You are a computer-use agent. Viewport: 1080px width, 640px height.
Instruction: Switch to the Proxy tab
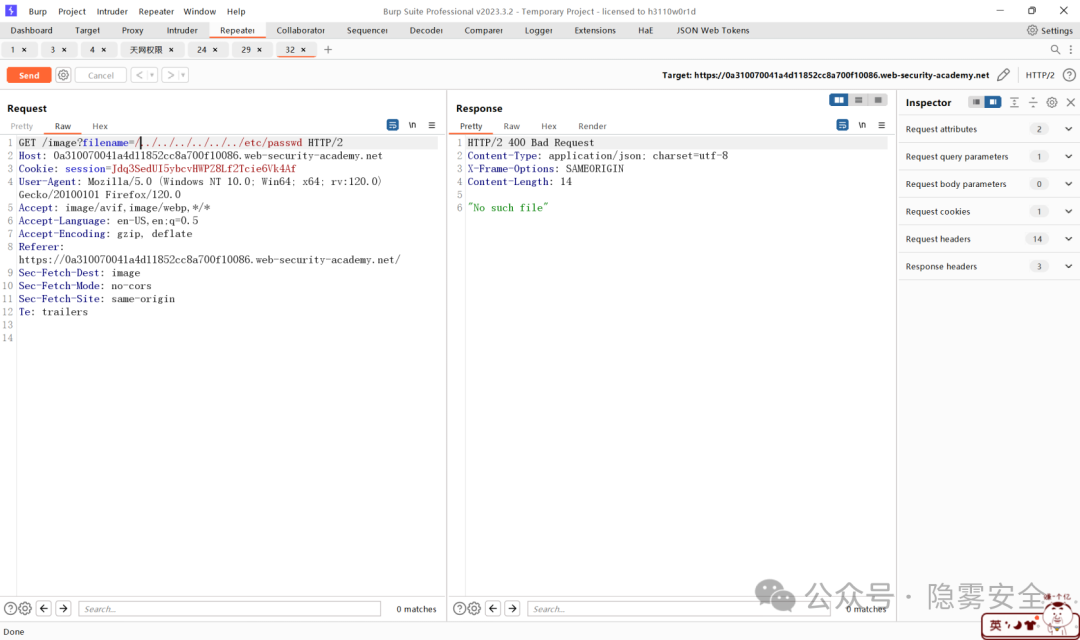[132, 30]
